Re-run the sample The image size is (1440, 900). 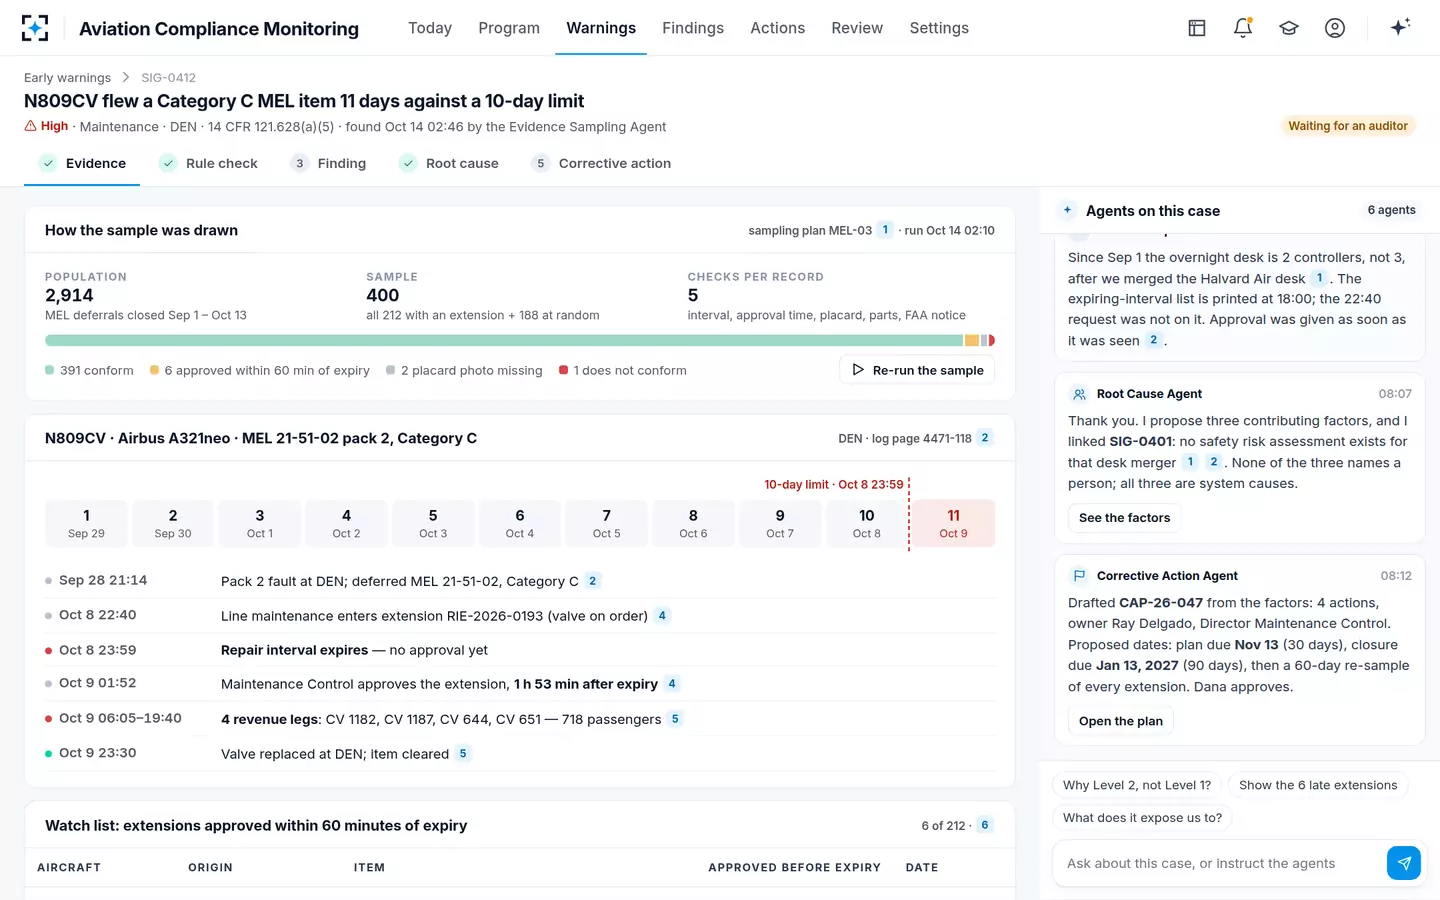(x=917, y=370)
